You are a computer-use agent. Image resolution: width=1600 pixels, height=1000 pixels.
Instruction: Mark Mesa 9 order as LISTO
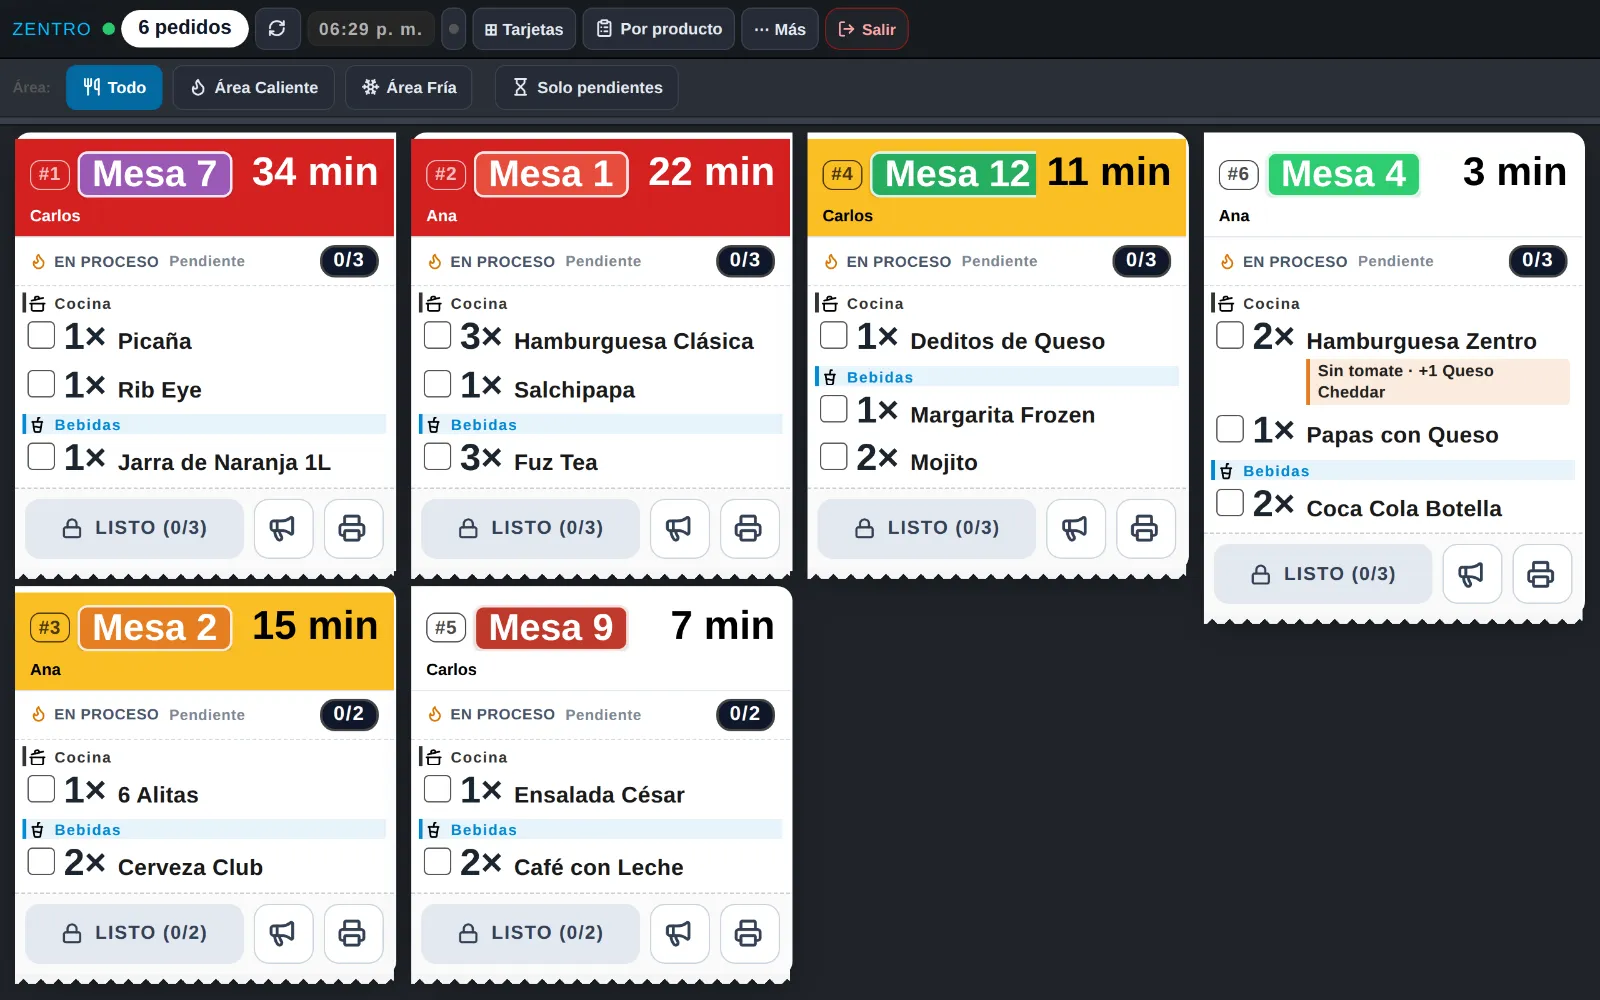pos(530,933)
